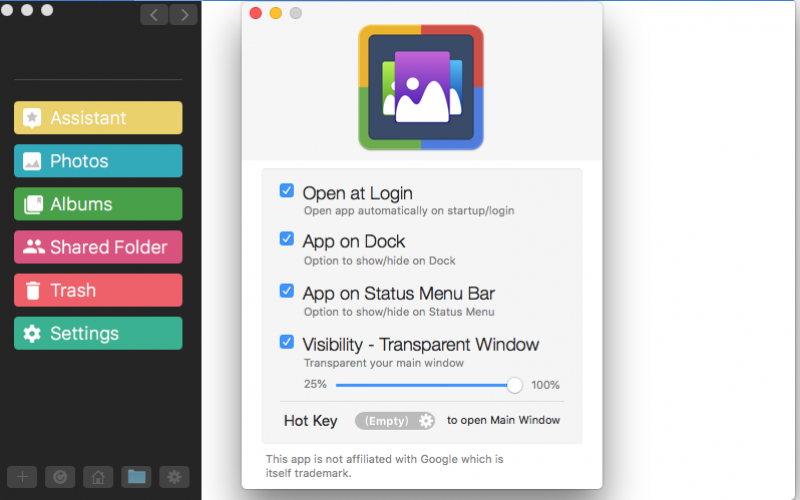Click "Transparent your main window" text
The width and height of the screenshot is (800, 500).
[384, 363]
